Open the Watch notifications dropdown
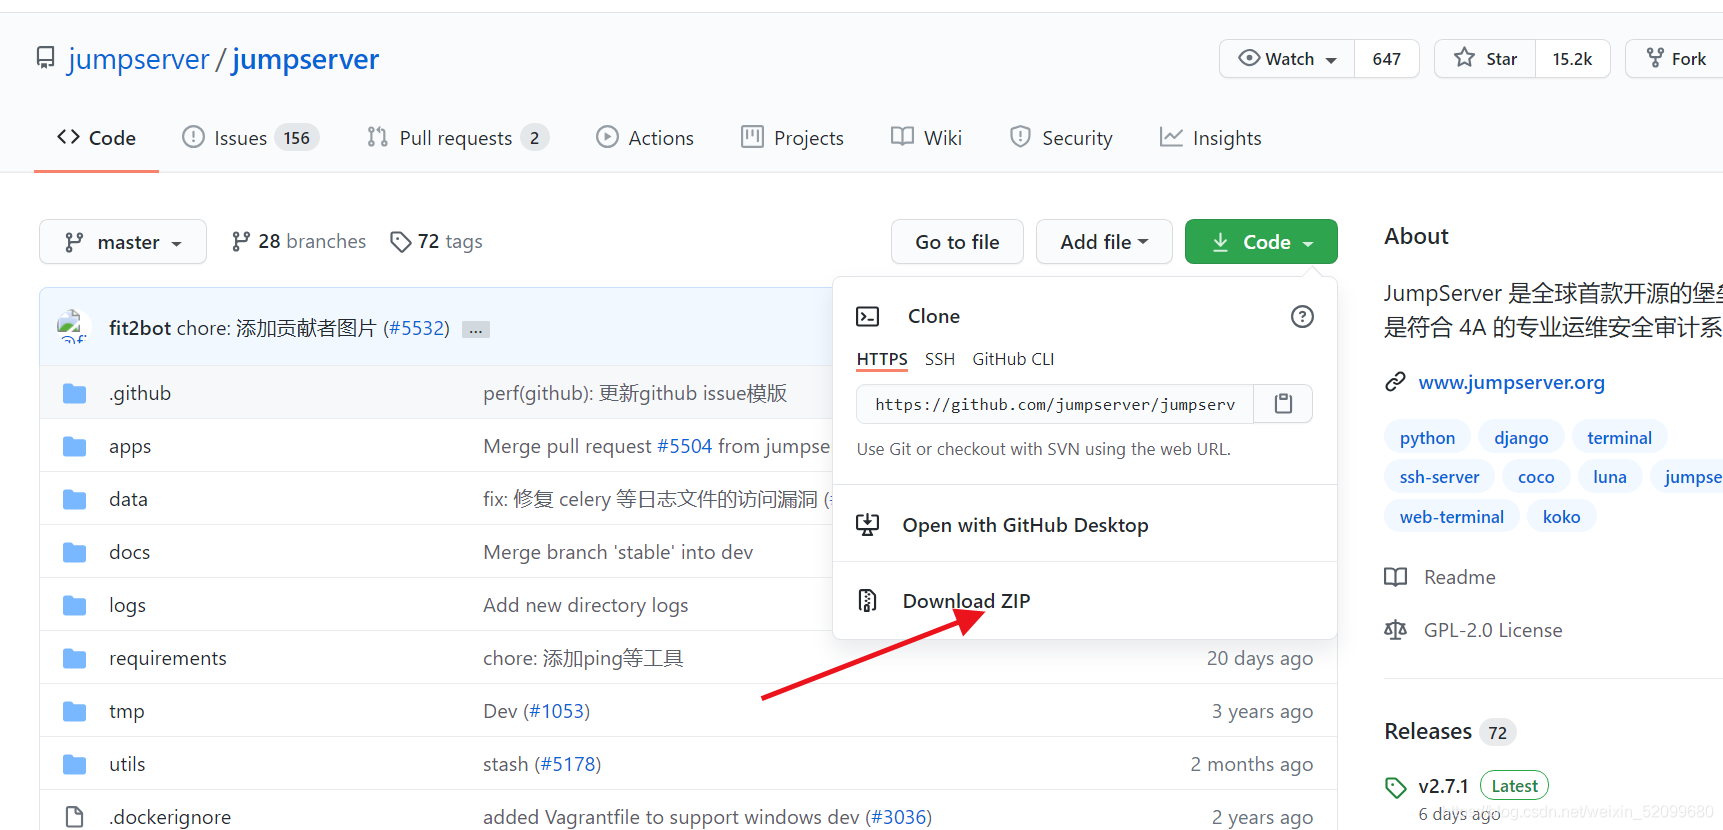This screenshot has width=1723, height=830. pos(1287,59)
